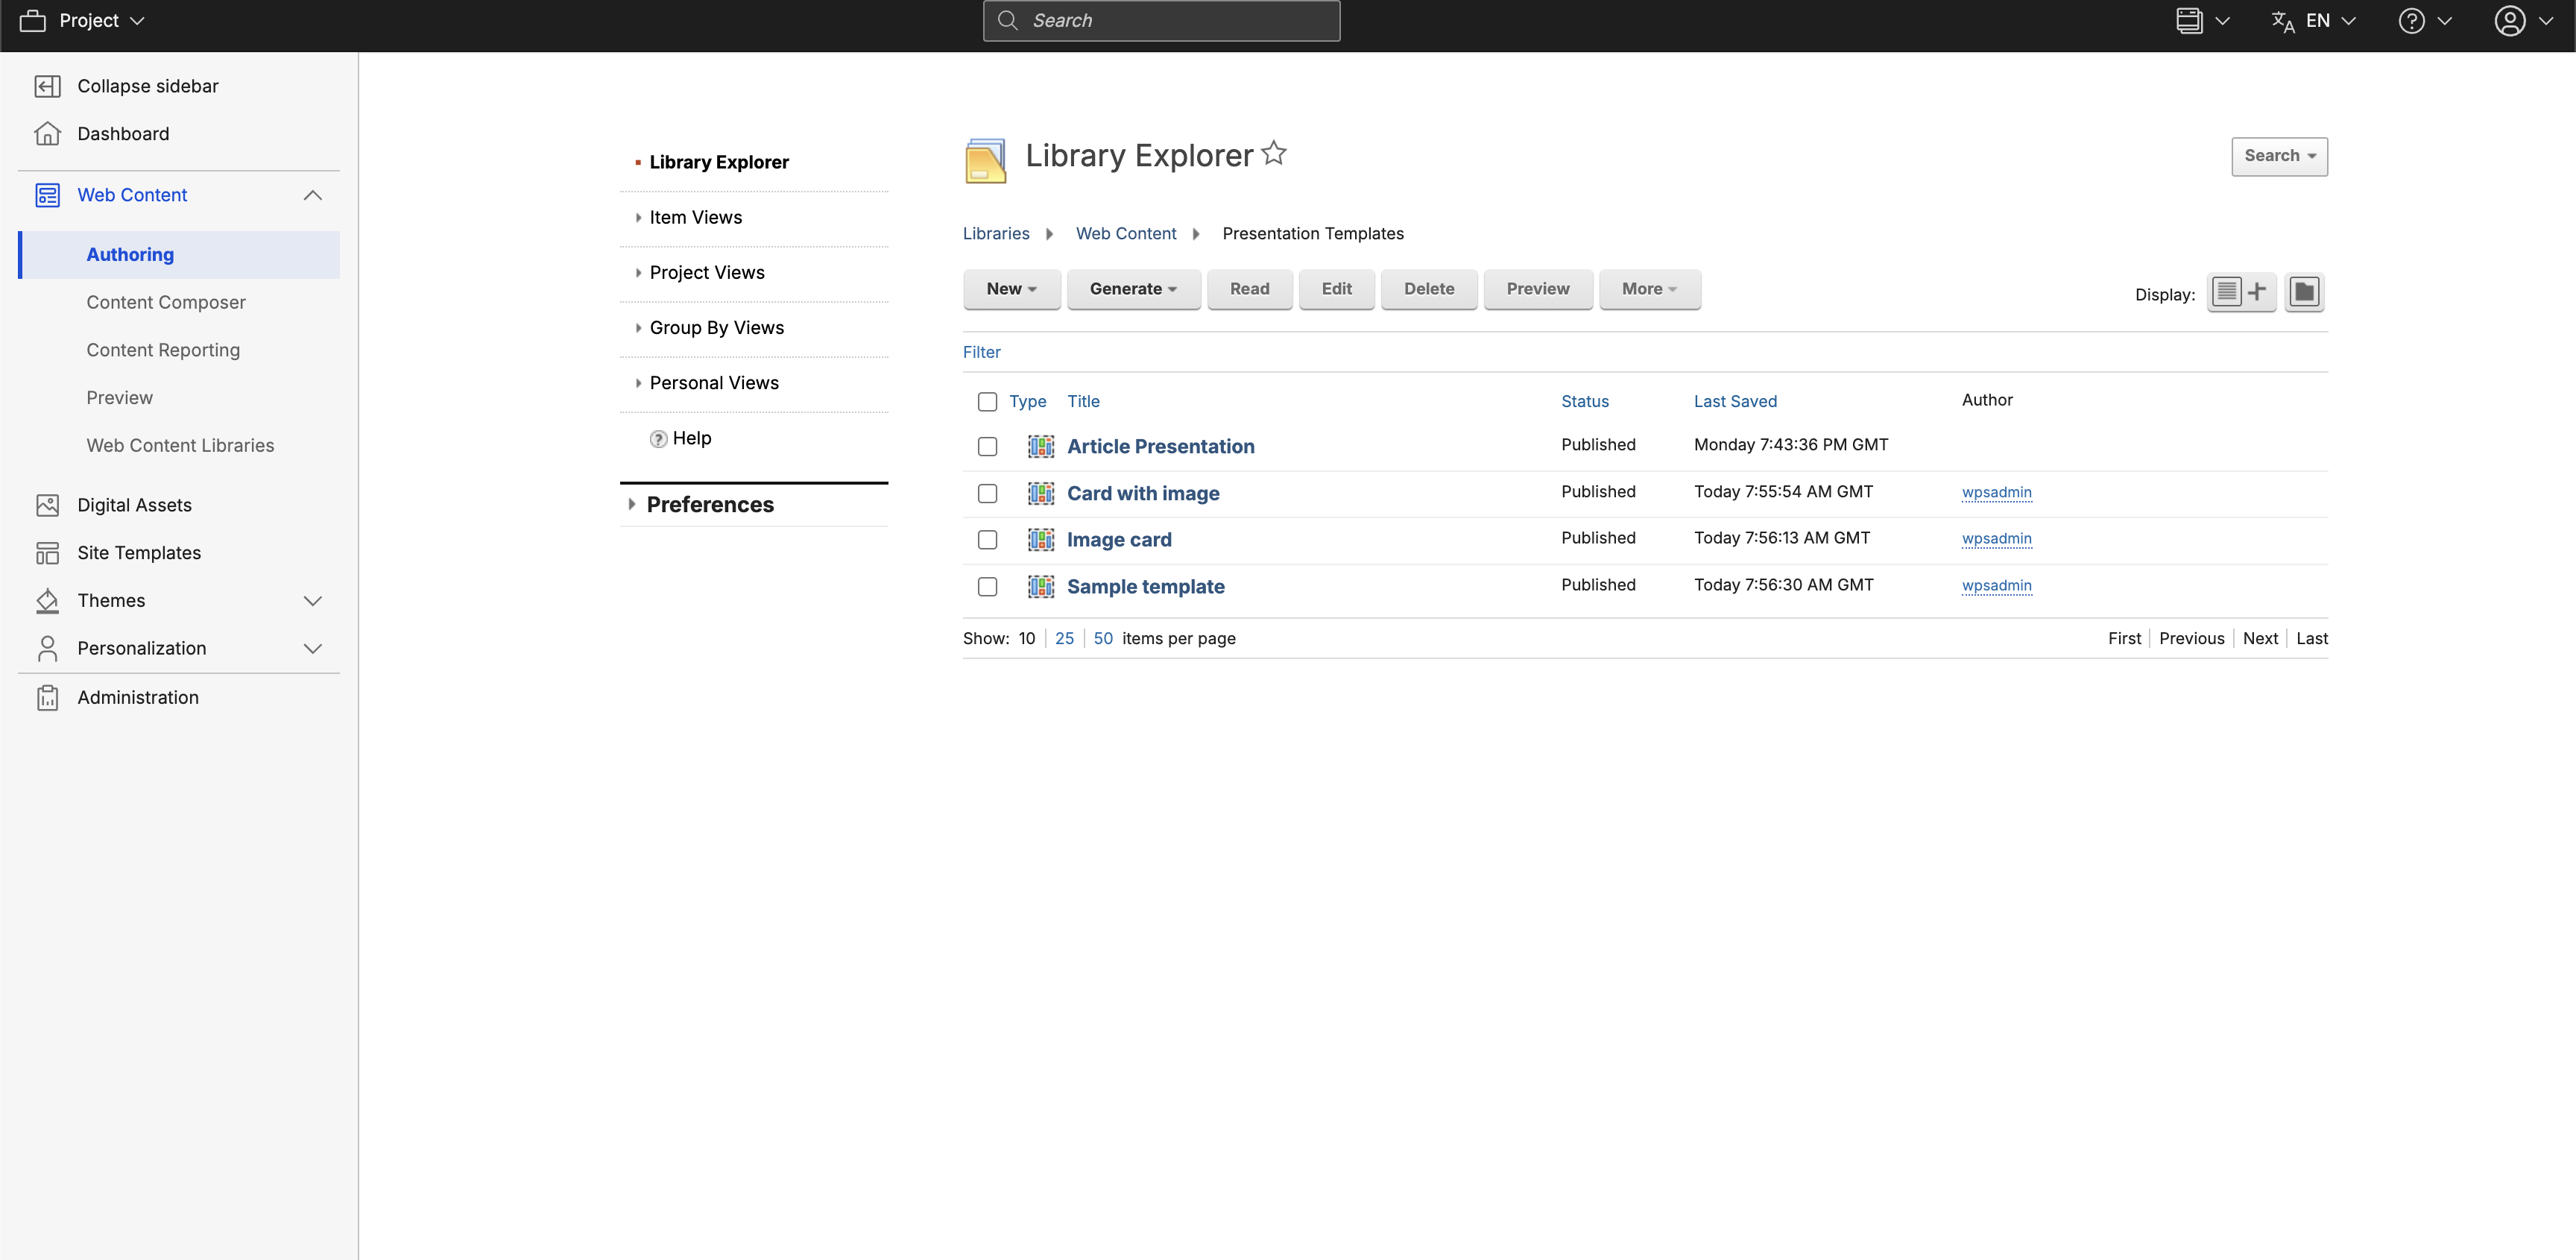2576x1260 pixels.
Task: Open Dashboard via the home icon
Action: pos(47,134)
